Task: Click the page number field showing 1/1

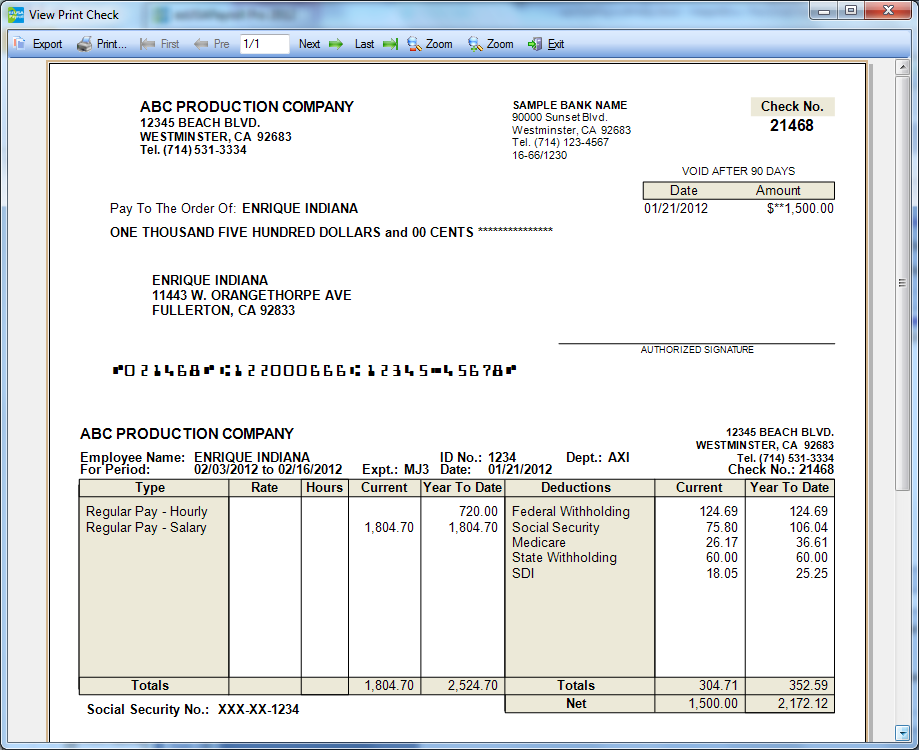Action: 264,44
